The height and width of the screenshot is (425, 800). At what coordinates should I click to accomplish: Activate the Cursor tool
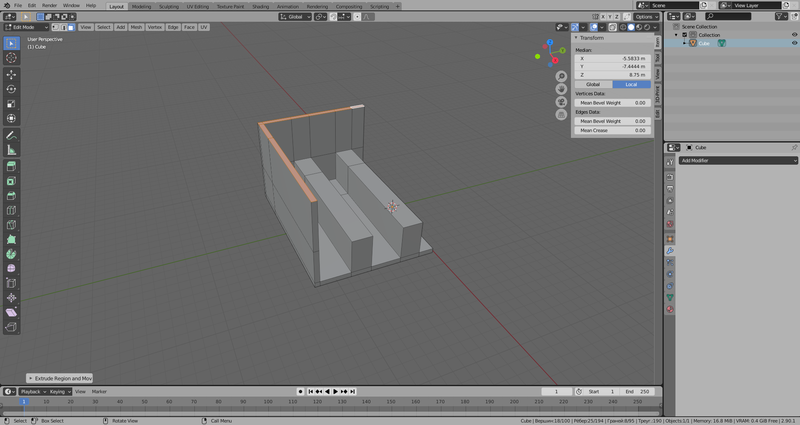point(11,58)
